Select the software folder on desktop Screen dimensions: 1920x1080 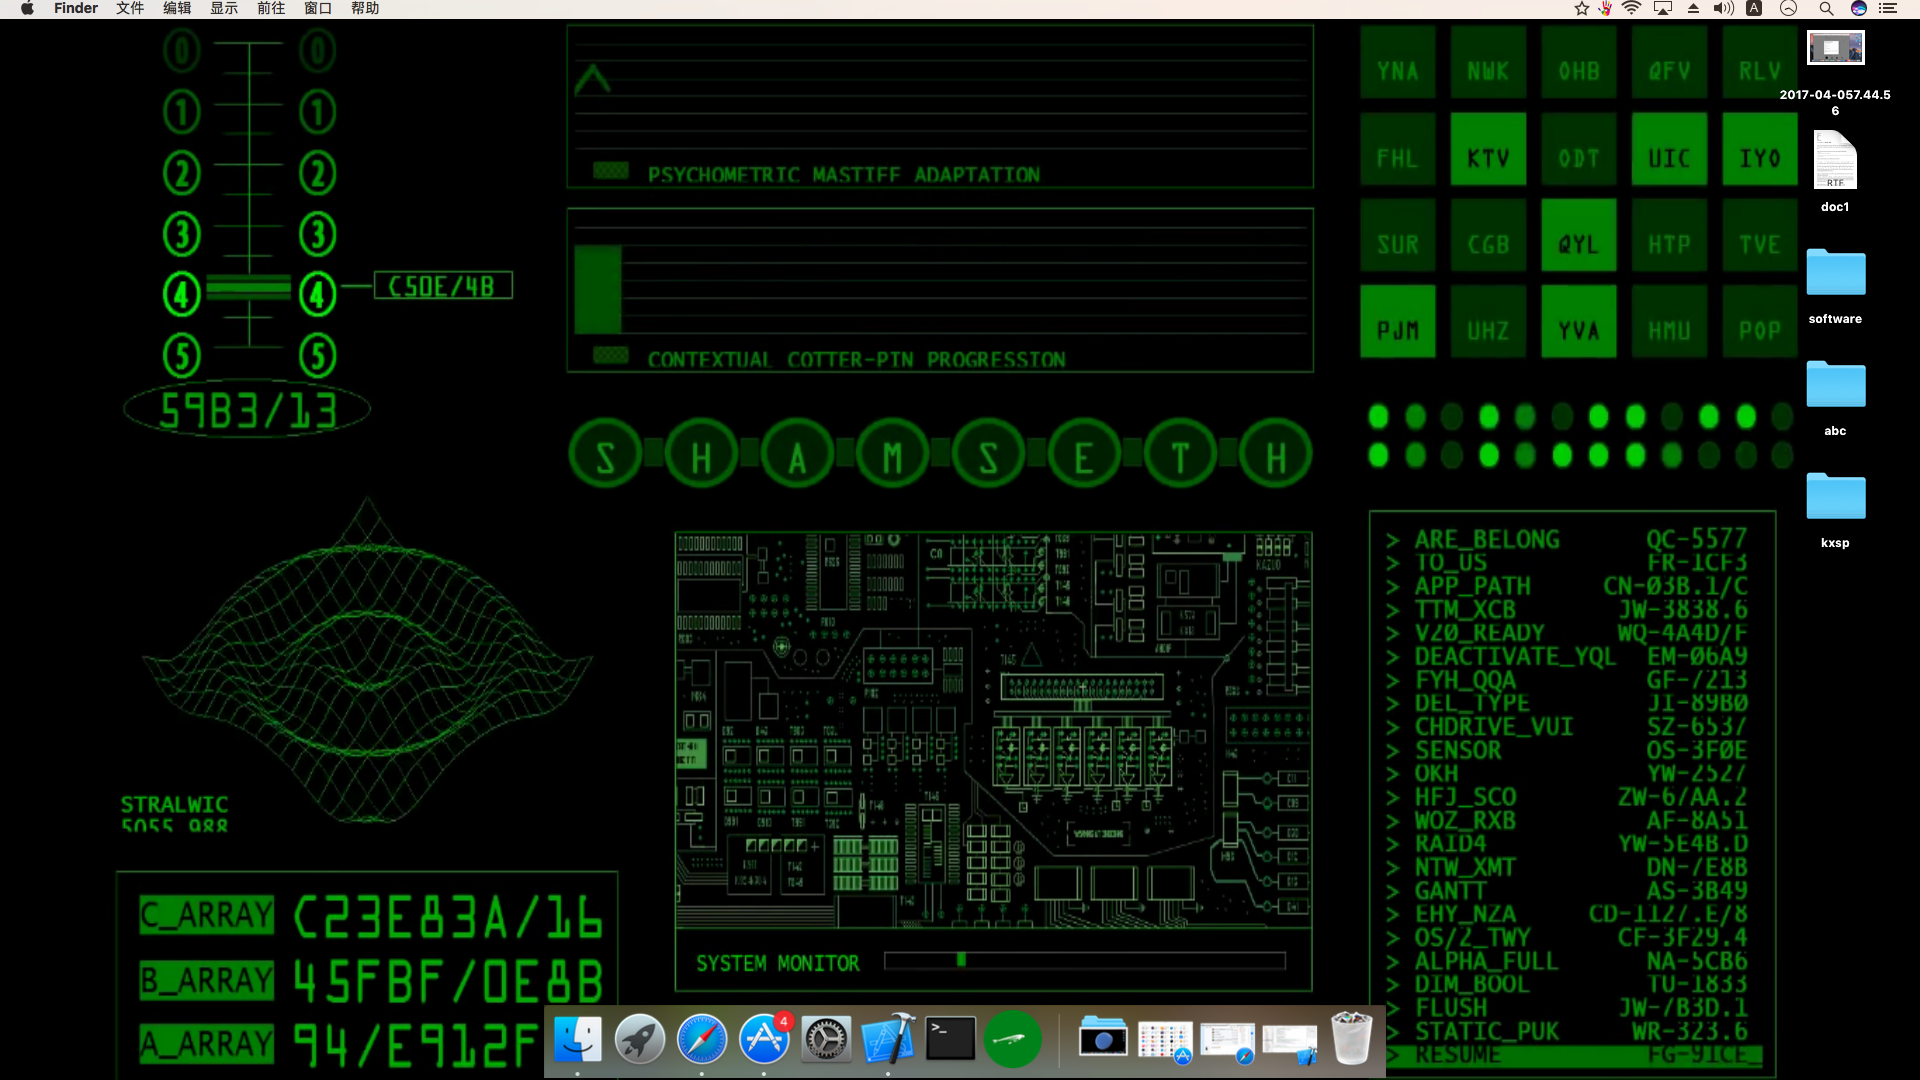[x=1836, y=286]
